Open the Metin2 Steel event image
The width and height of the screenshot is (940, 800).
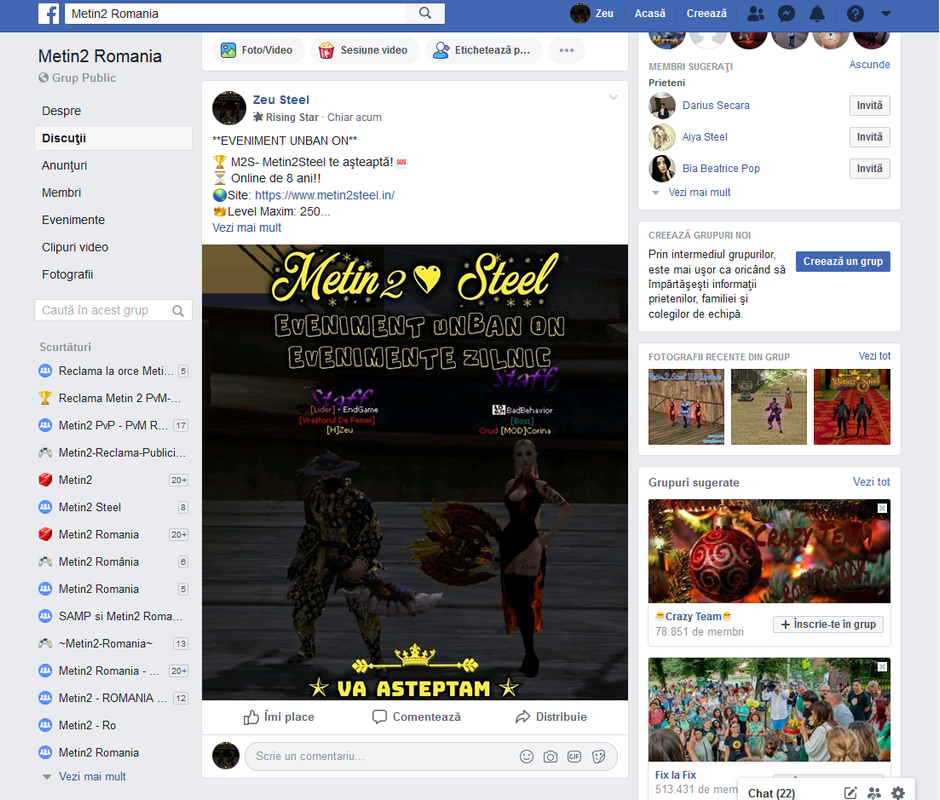[x=415, y=472]
